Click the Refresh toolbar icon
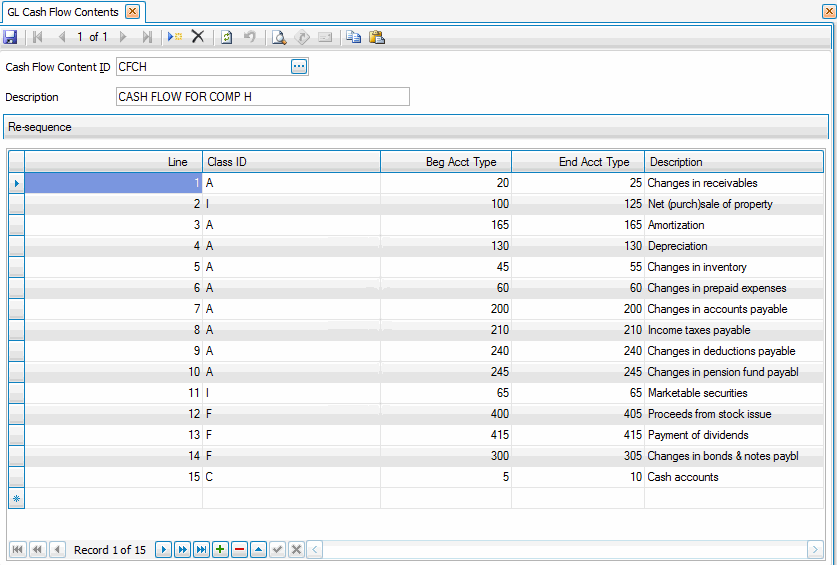The width and height of the screenshot is (837, 565). 227,37
